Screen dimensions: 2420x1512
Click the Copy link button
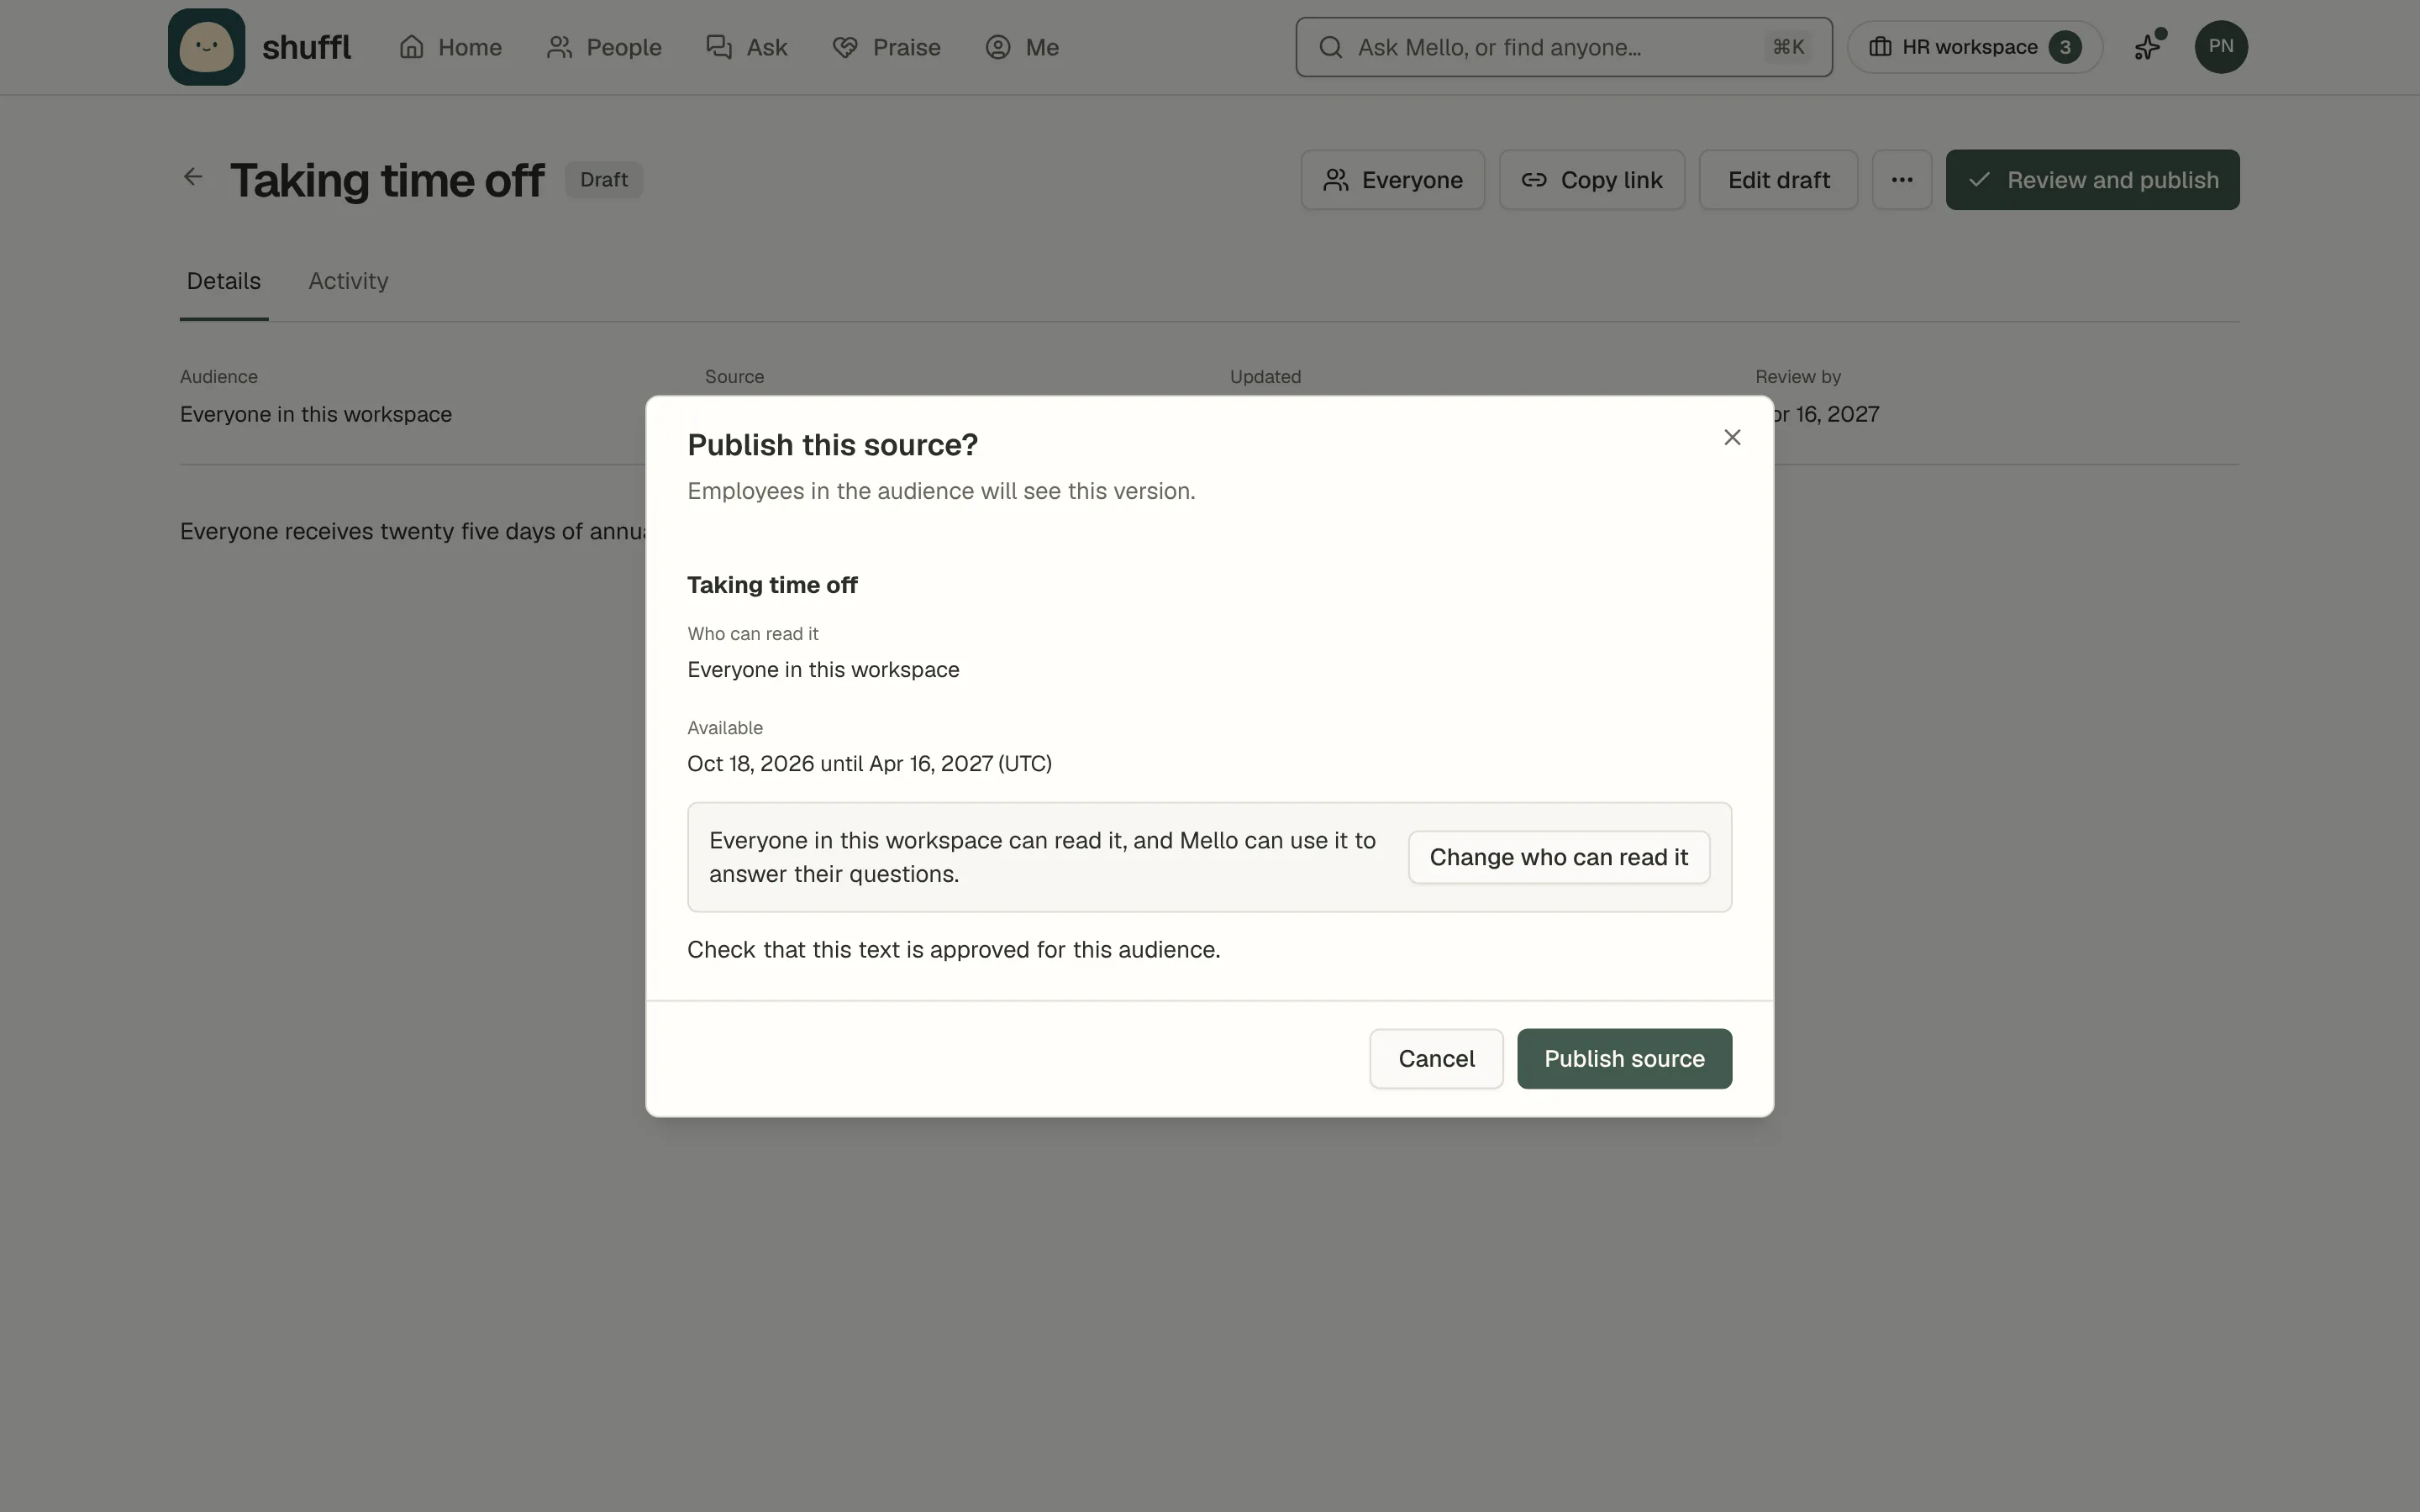click(x=1591, y=180)
